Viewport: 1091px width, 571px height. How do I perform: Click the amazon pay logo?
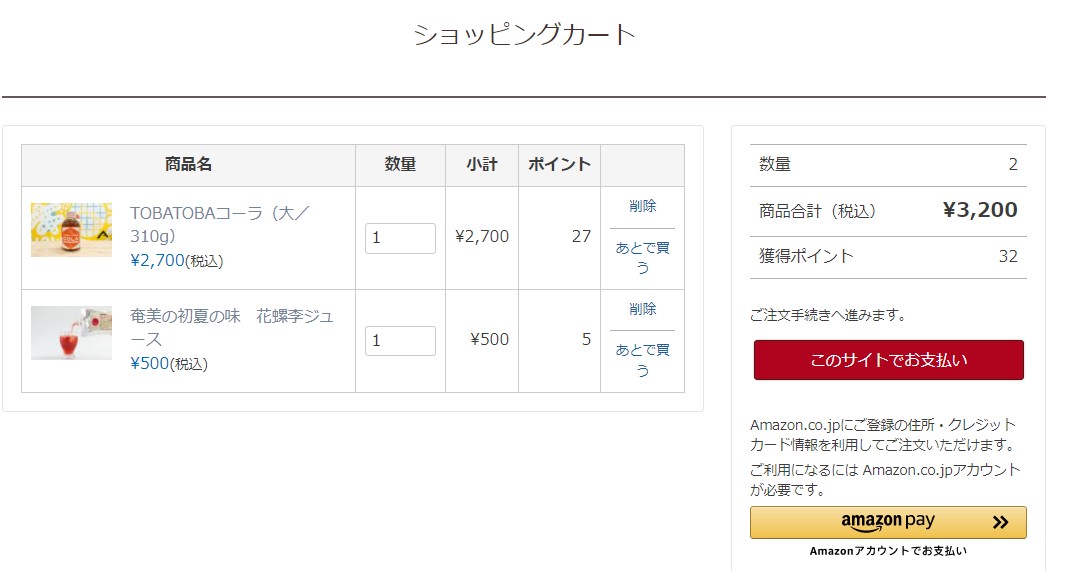tap(888, 522)
